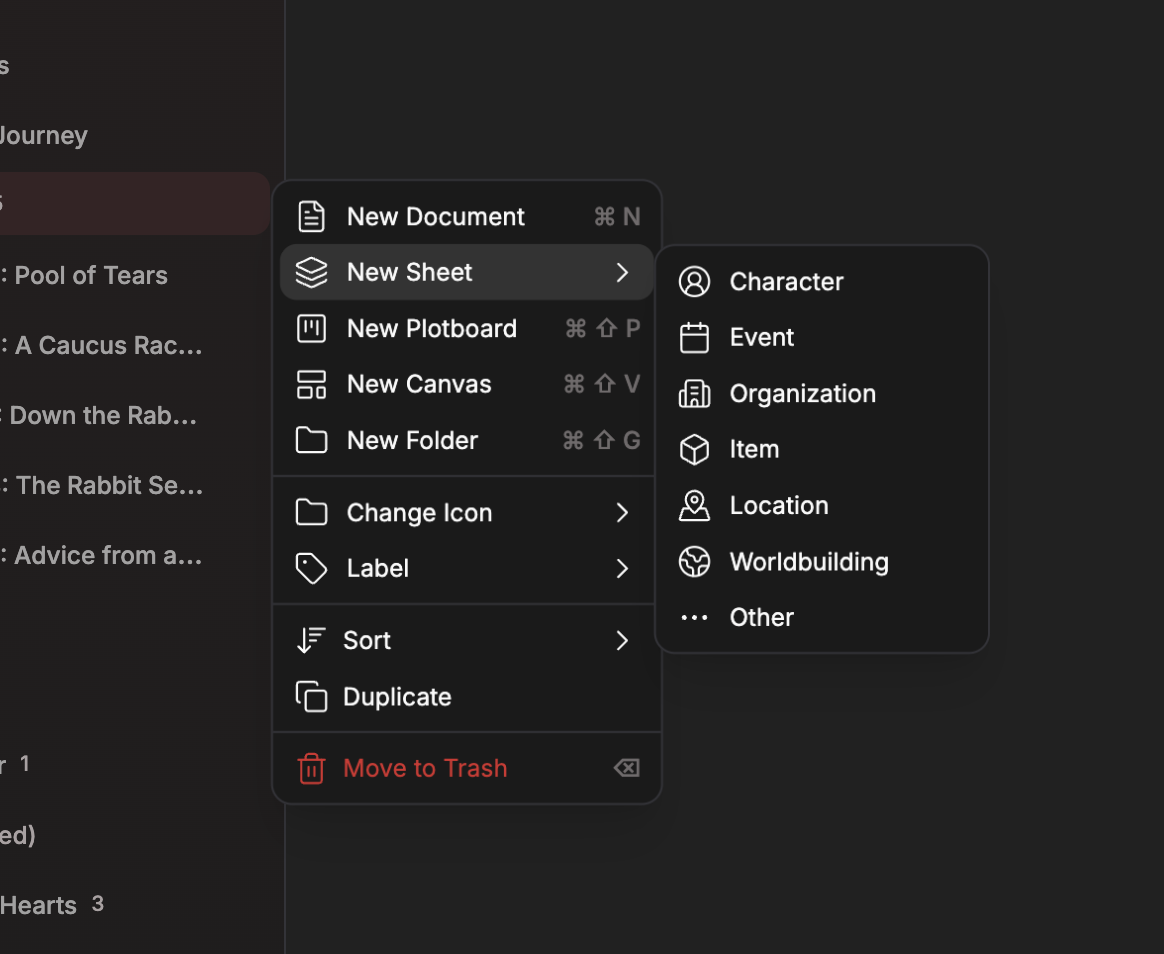The height and width of the screenshot is (954, 1164).
Task: Click the Event calendar icon
Action: (x=695, y=337)
